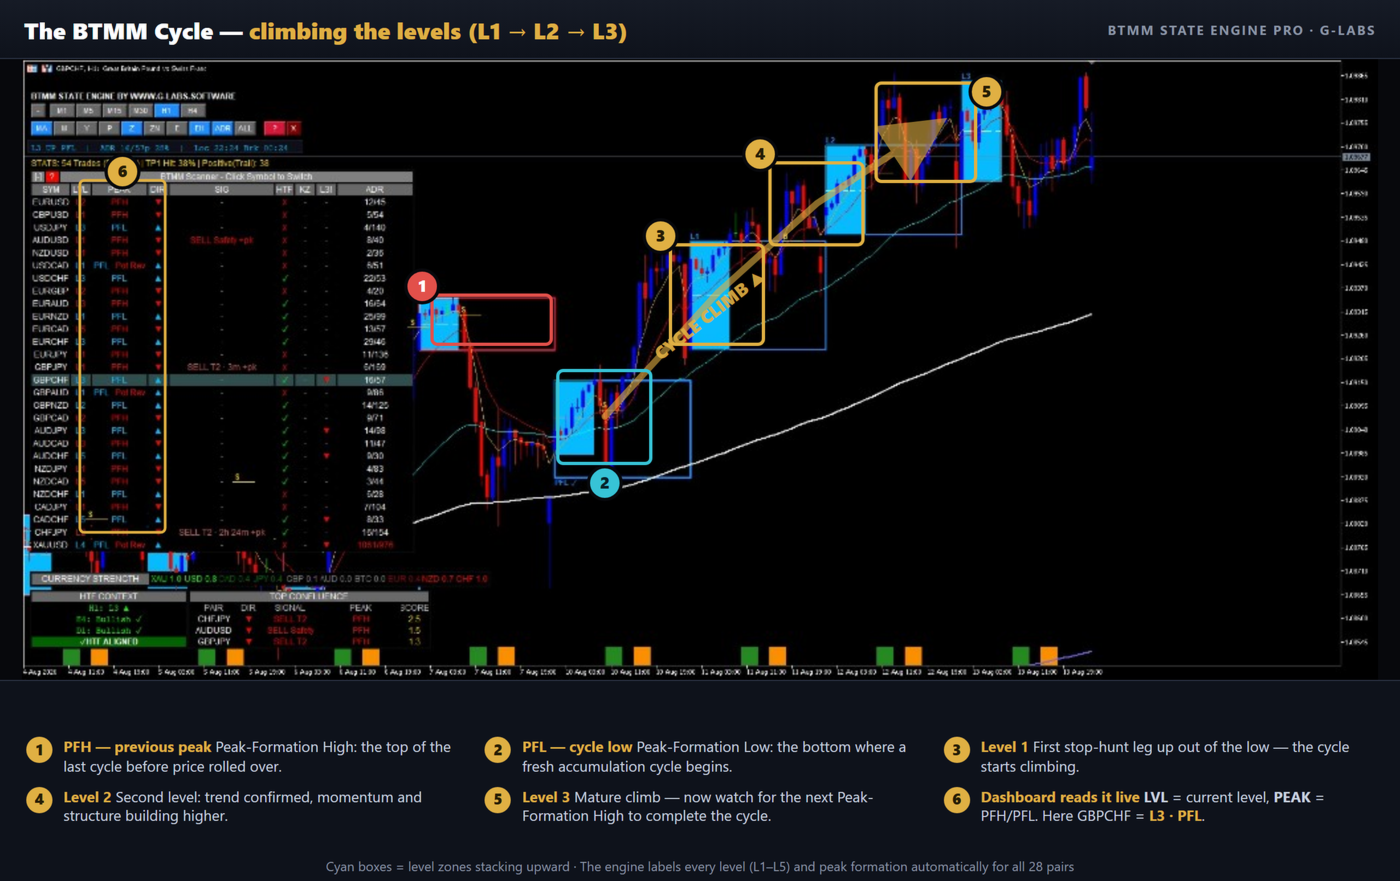Toggle the blue ADR button in the toolbar
The image size is (1400, 881).
pos(222,128)
